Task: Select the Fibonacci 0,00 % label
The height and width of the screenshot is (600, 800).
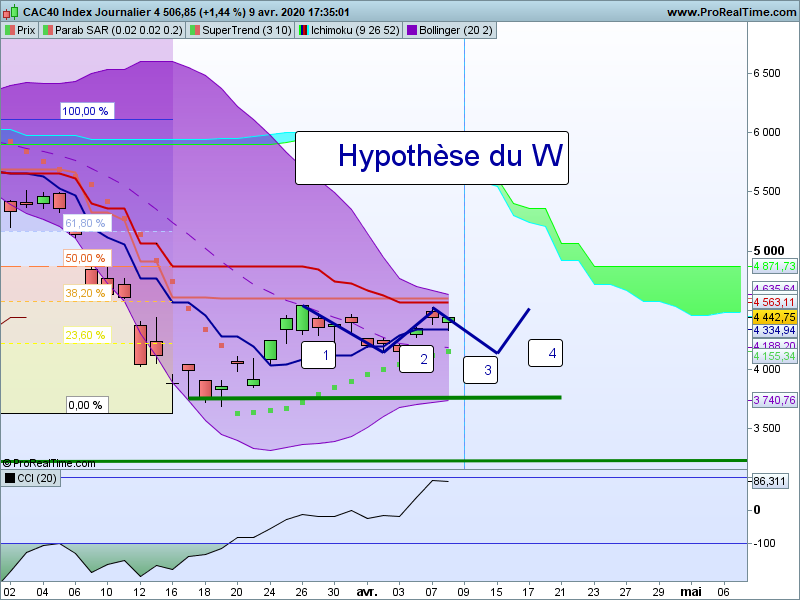Action: tap(85, 405)
